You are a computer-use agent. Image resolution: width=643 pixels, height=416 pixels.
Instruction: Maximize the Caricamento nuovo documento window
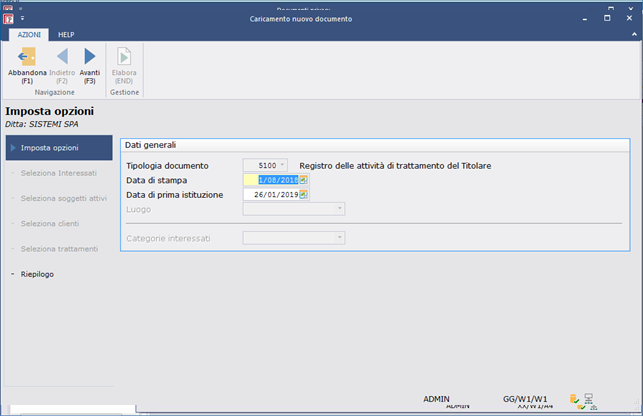click(x=607, y=18)
